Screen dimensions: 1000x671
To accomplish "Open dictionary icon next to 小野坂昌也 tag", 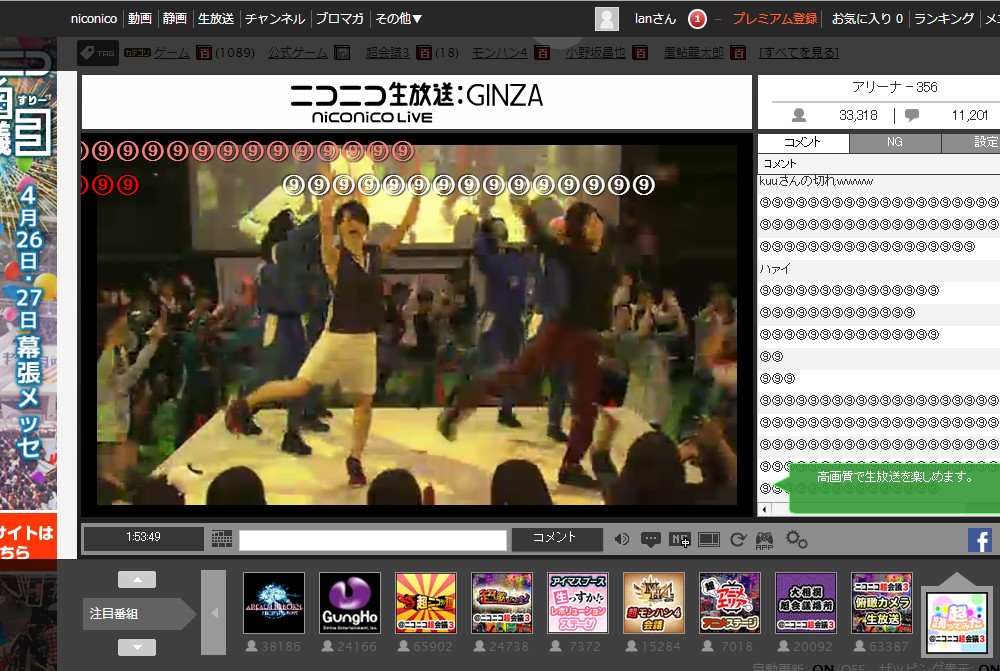I will click(x=640, y=53).
